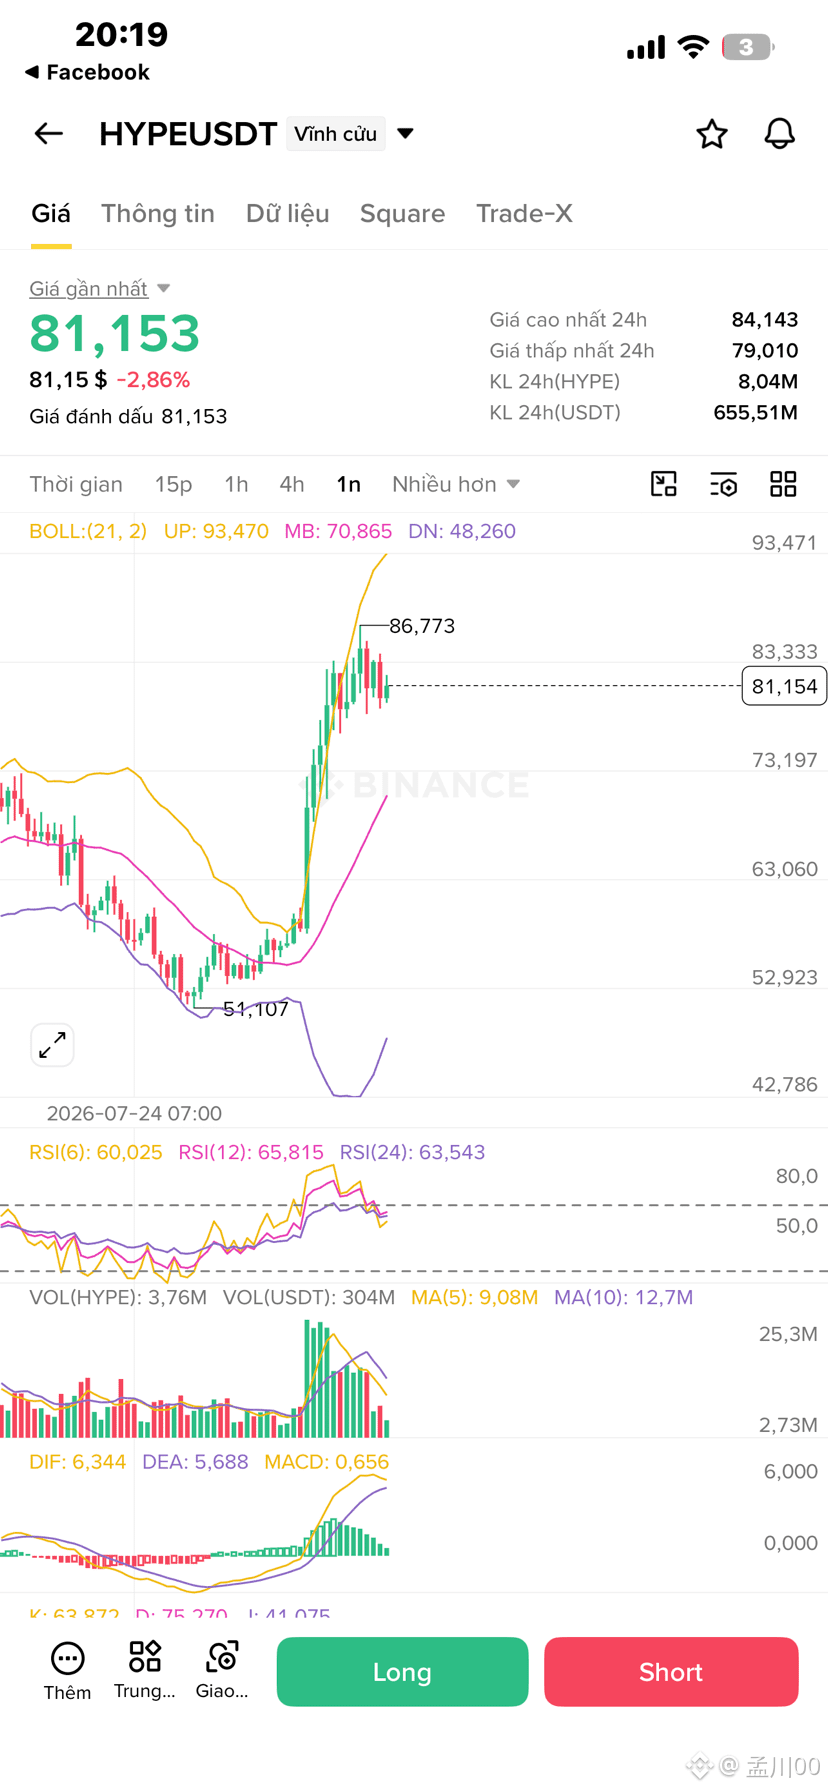Tap the Giá cao nhất 24h value 84,143

click(x=765, y=319)
